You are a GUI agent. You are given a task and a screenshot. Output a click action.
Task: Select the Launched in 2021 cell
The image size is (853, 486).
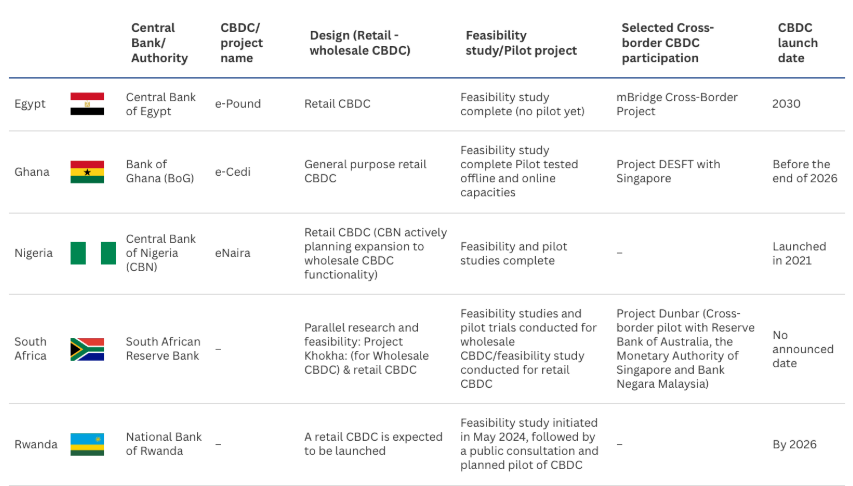pyautogui.click(x=799, y=253)
